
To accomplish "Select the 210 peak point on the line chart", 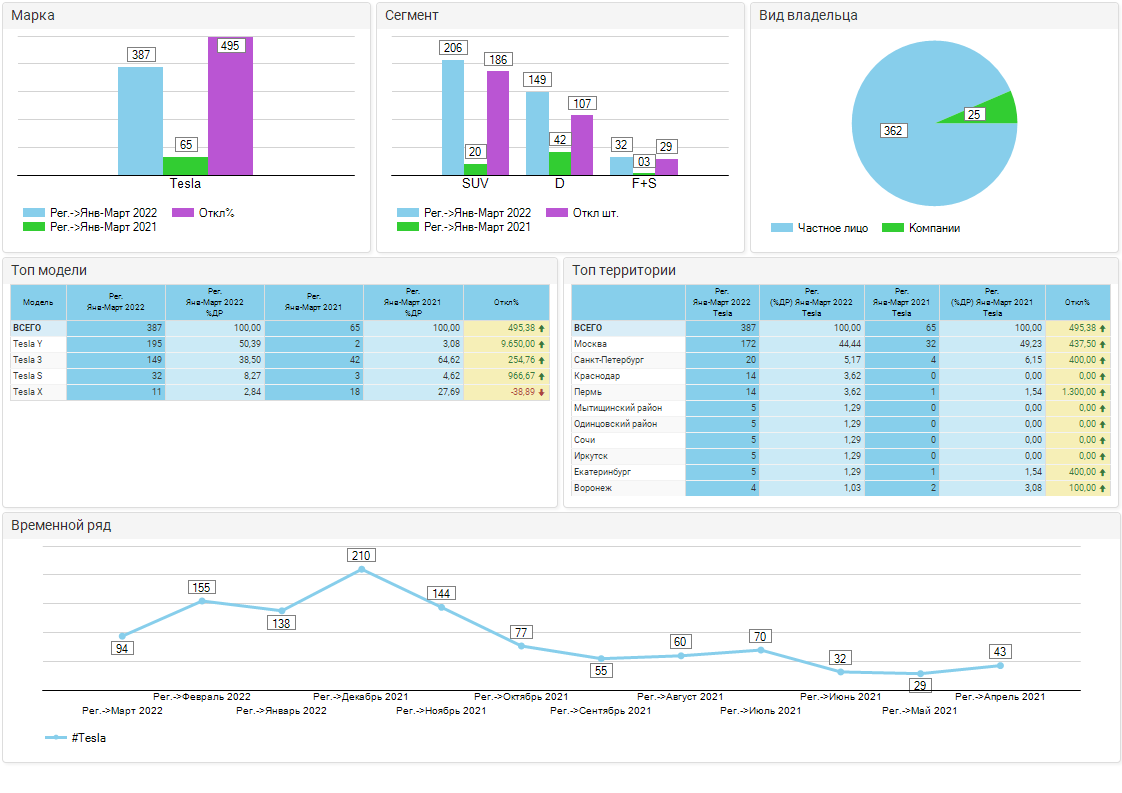I will [361, 570].
